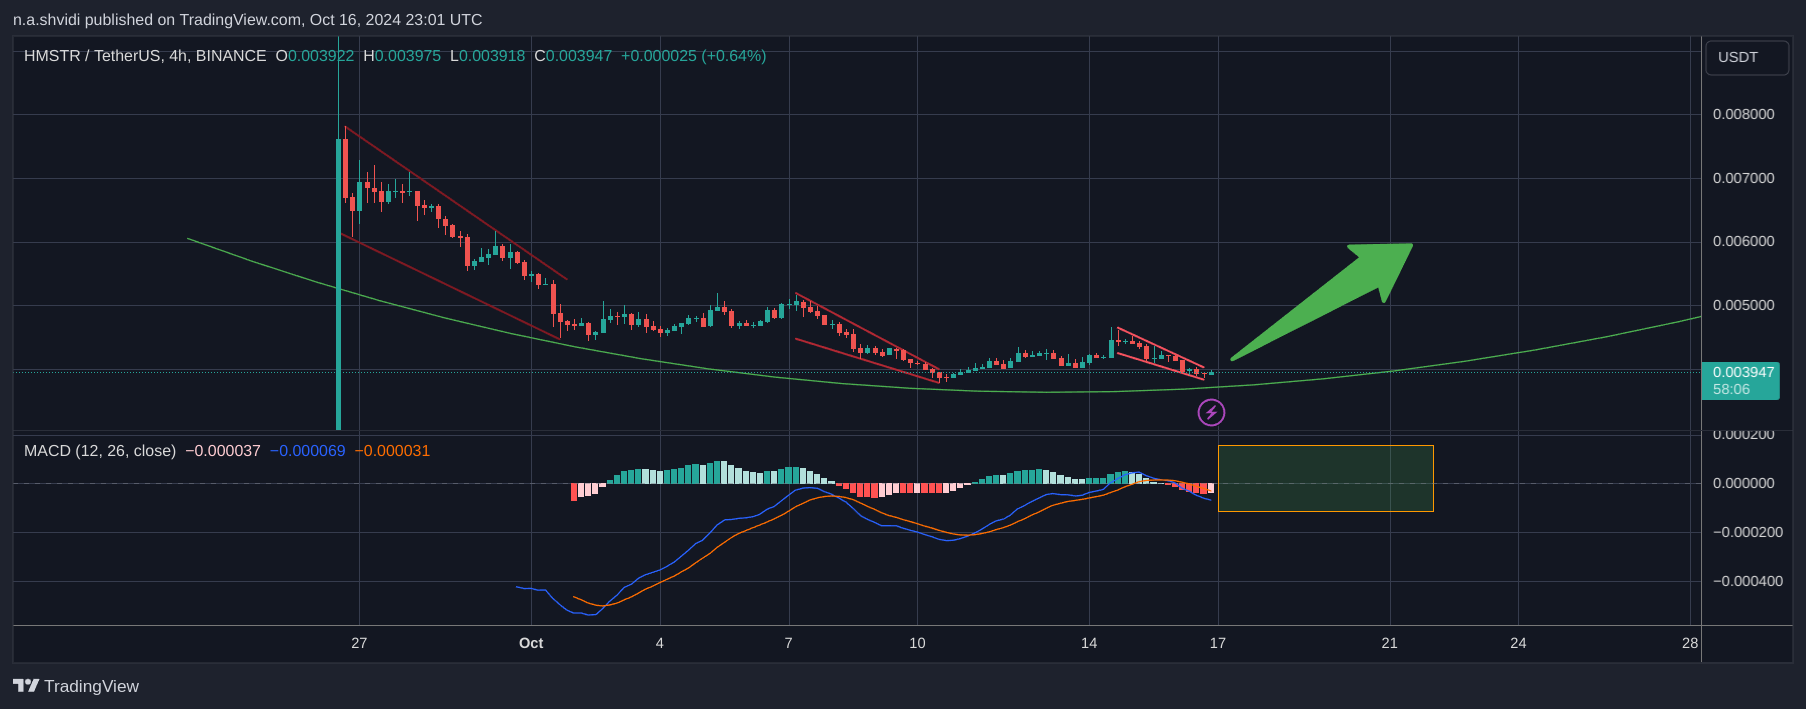The height and width of the screenshot is (709, 1806).
Task: Click the 10 date label on time axis
Action: (917, 643)
